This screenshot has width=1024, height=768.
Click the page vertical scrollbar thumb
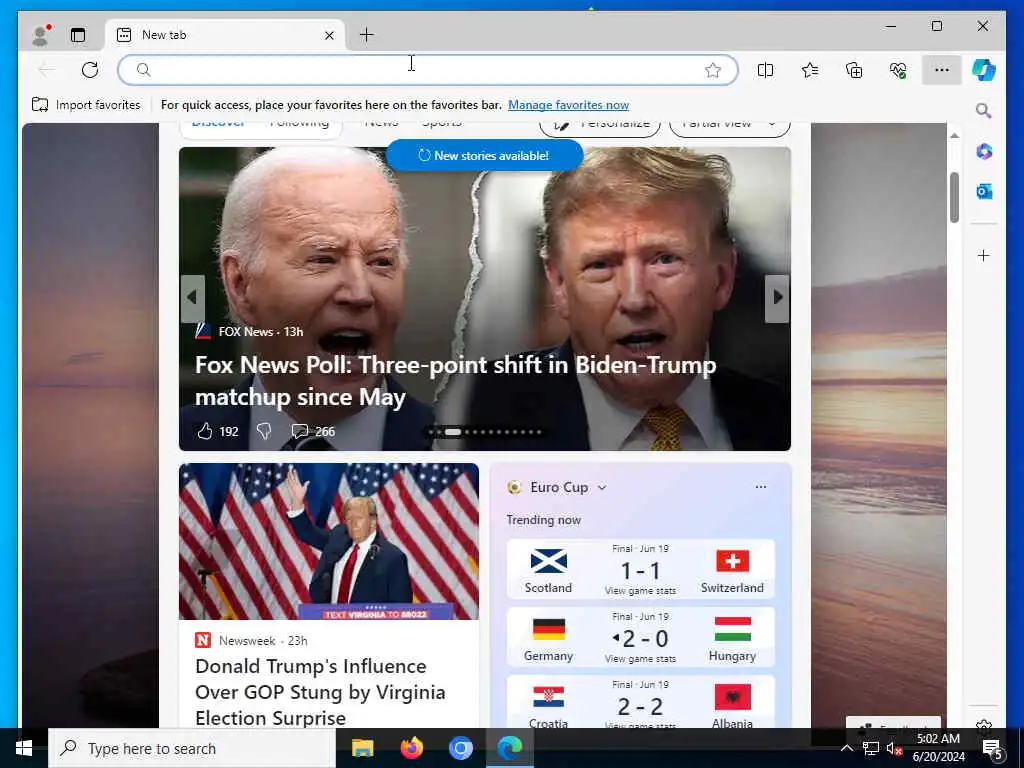pos(954,198)
